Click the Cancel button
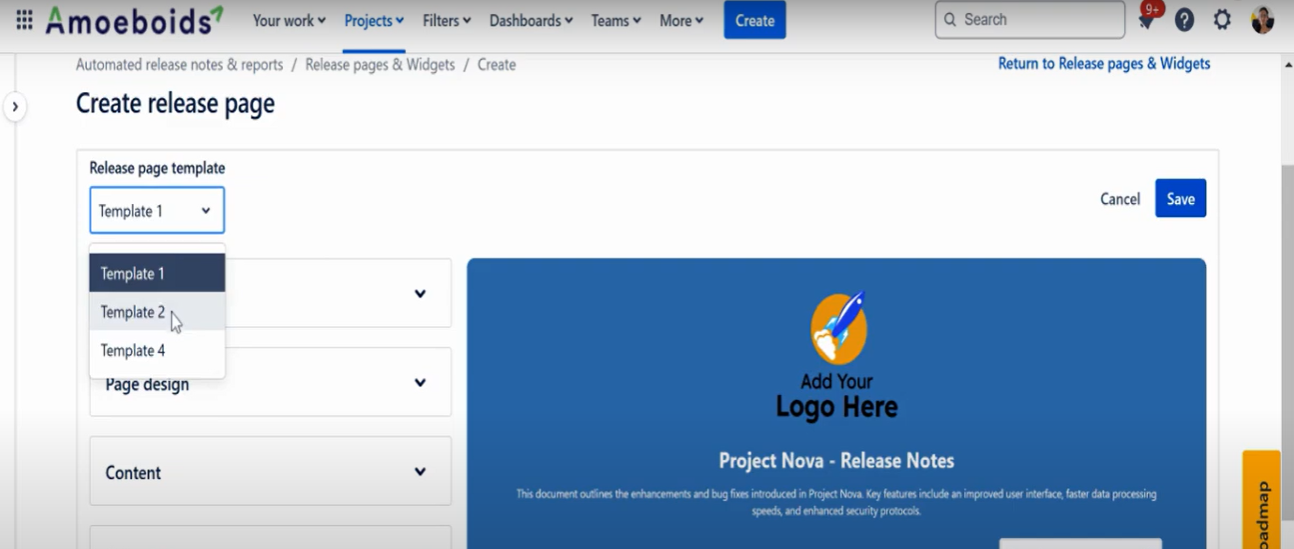Image resolution: width=1294 pixels, height=549 pixels. click(1120, 199)
